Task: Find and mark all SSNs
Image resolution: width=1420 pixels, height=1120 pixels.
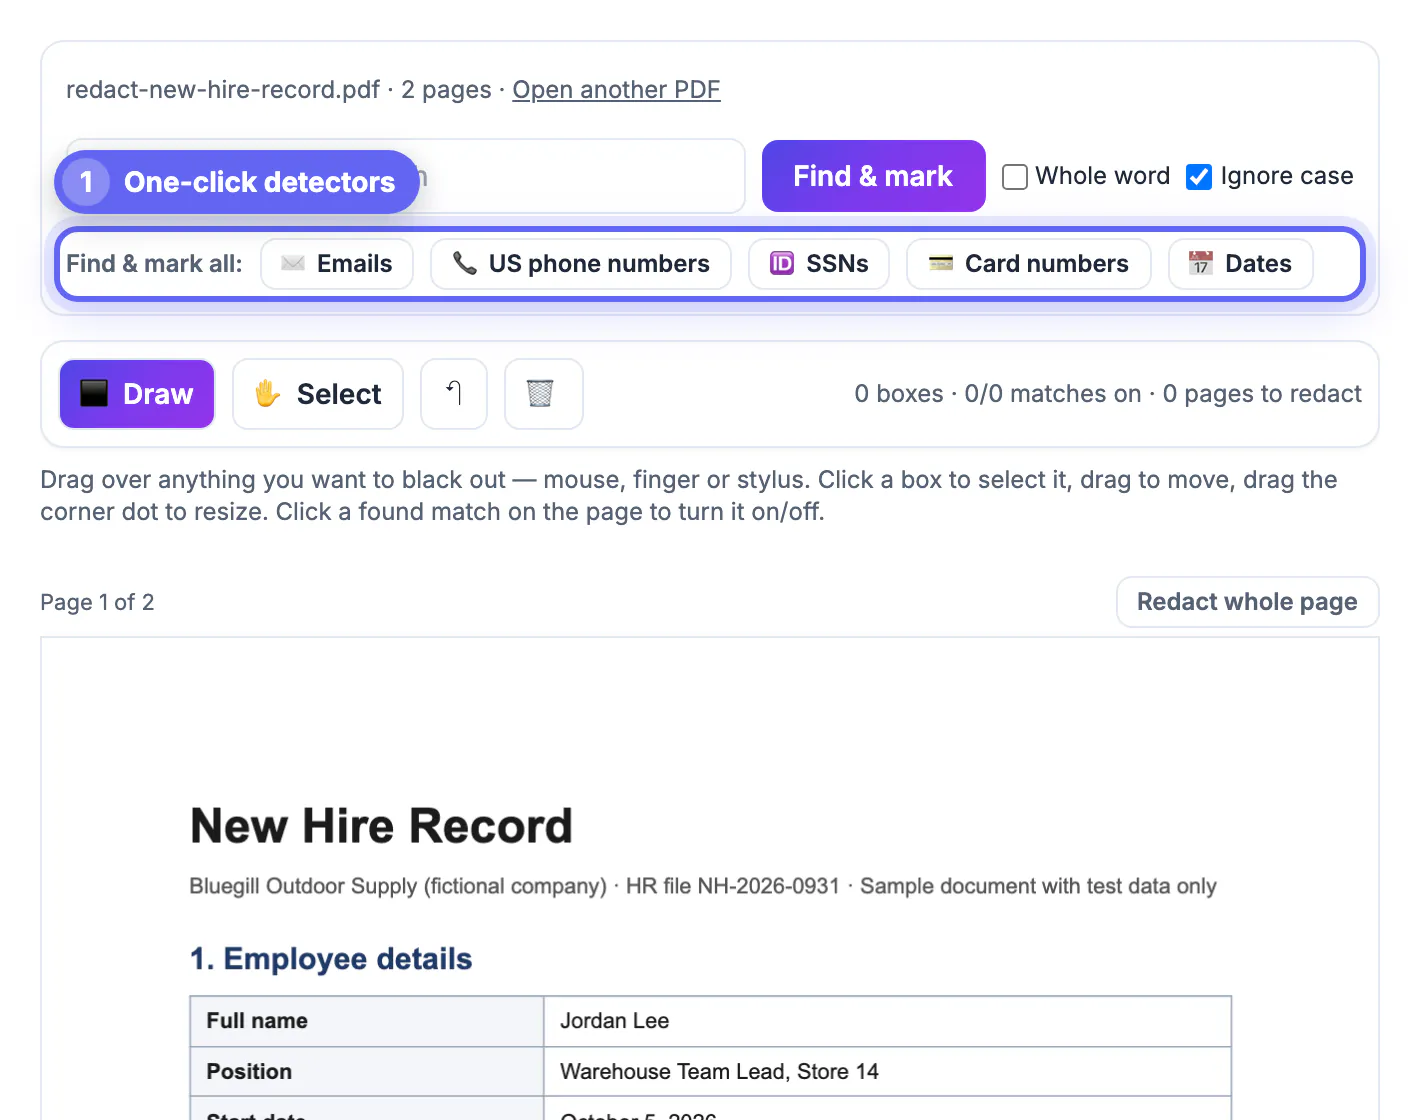Action: click(x=819, y=264)
